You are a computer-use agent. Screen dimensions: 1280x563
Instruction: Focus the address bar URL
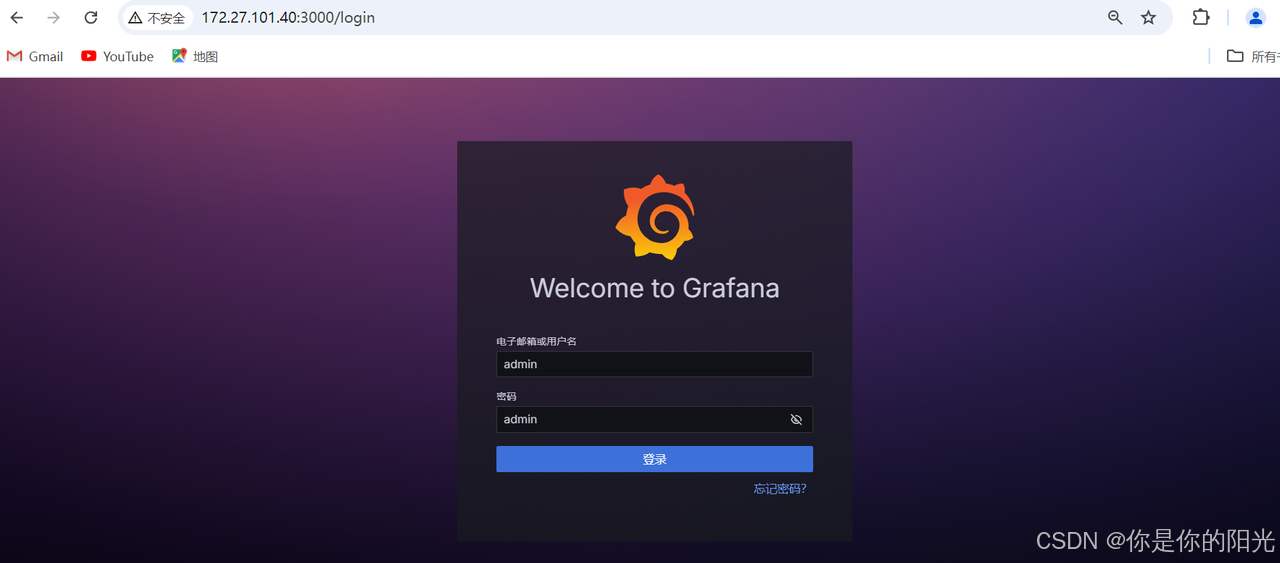[288, 18]
